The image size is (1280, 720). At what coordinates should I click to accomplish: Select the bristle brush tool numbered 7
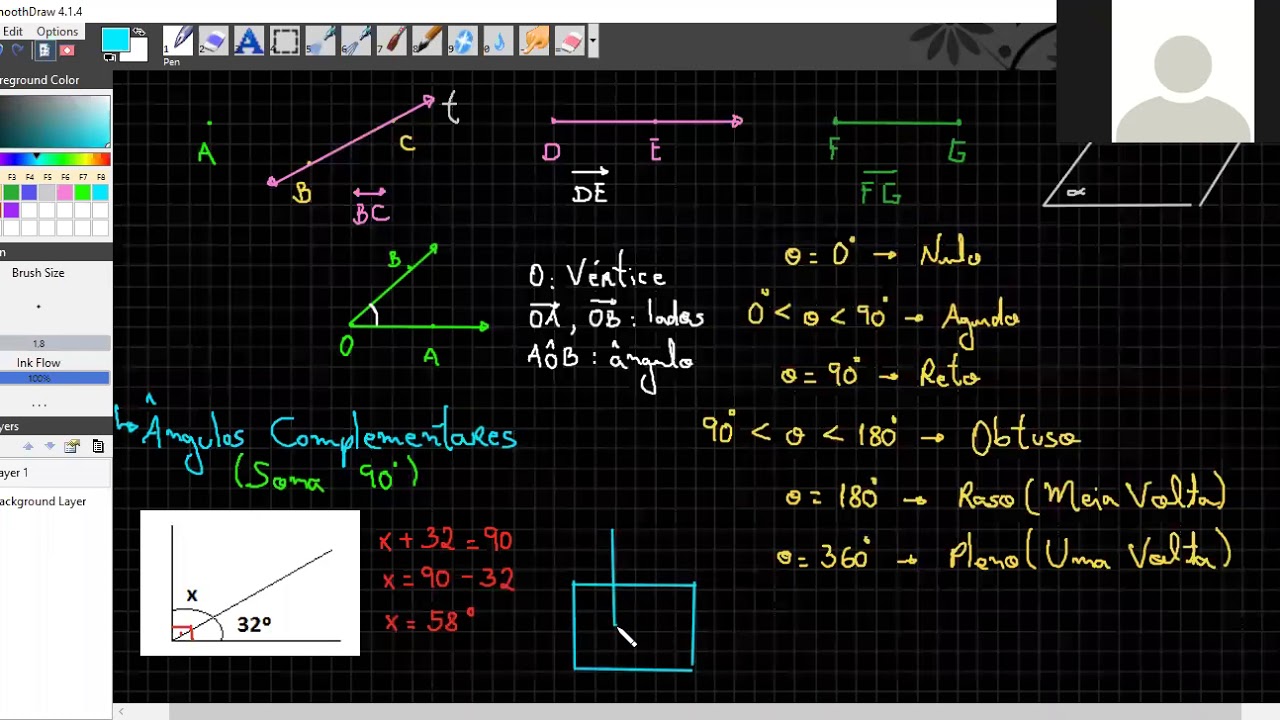coord(392,41)
